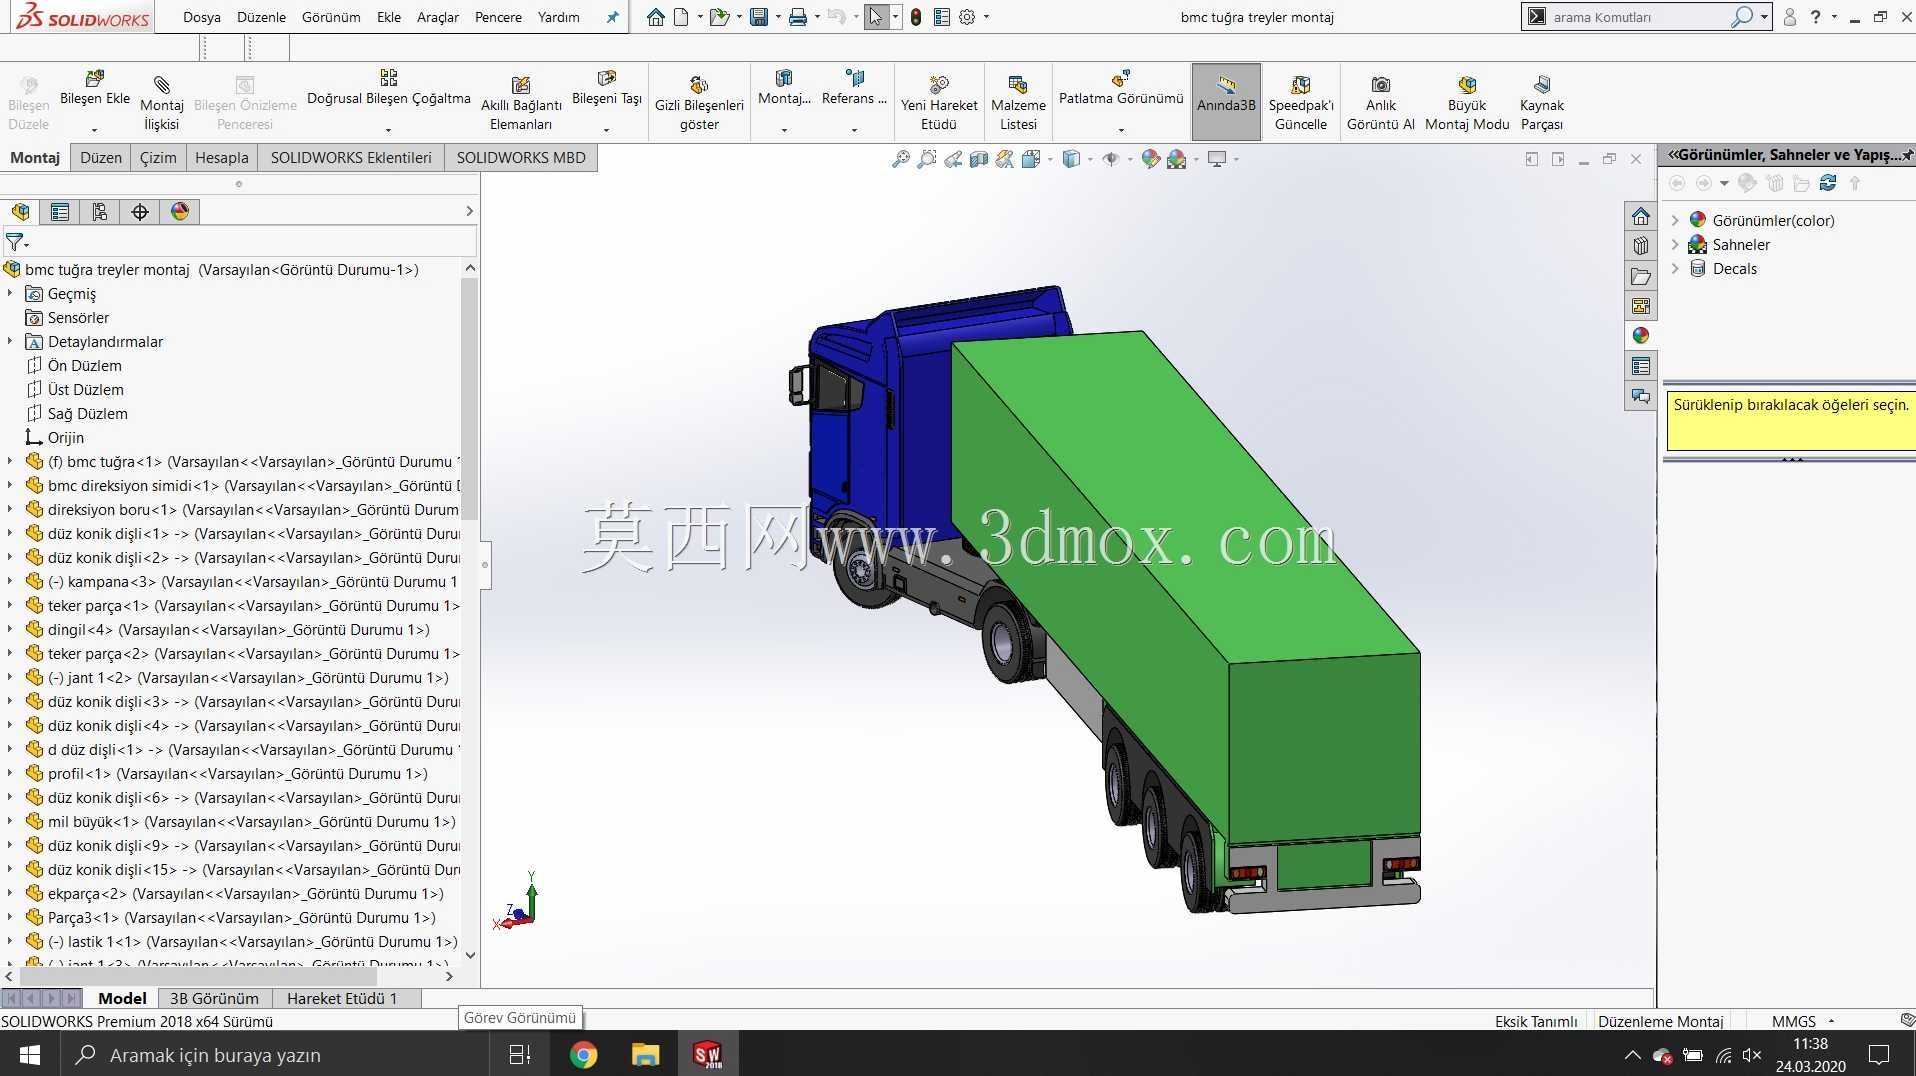Viewport: 1916px width, 1076px height.
Task: Click the arama Komutları search field
Action: (x=1640, y=17)
